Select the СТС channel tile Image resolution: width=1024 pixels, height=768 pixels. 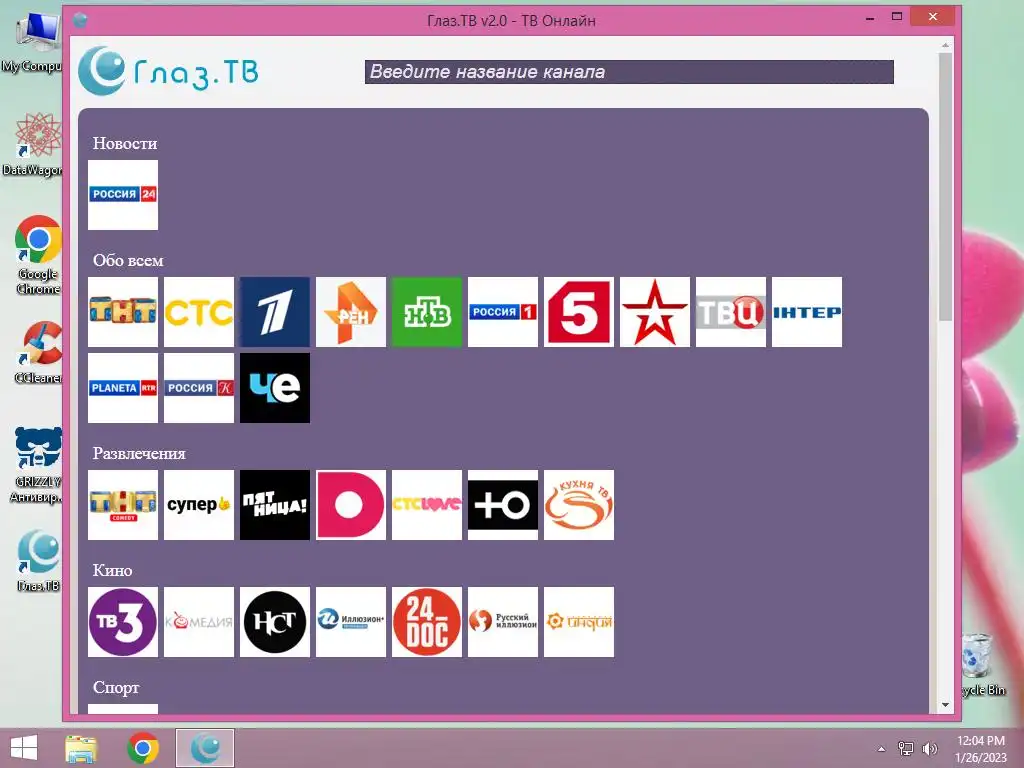point(199,312)
